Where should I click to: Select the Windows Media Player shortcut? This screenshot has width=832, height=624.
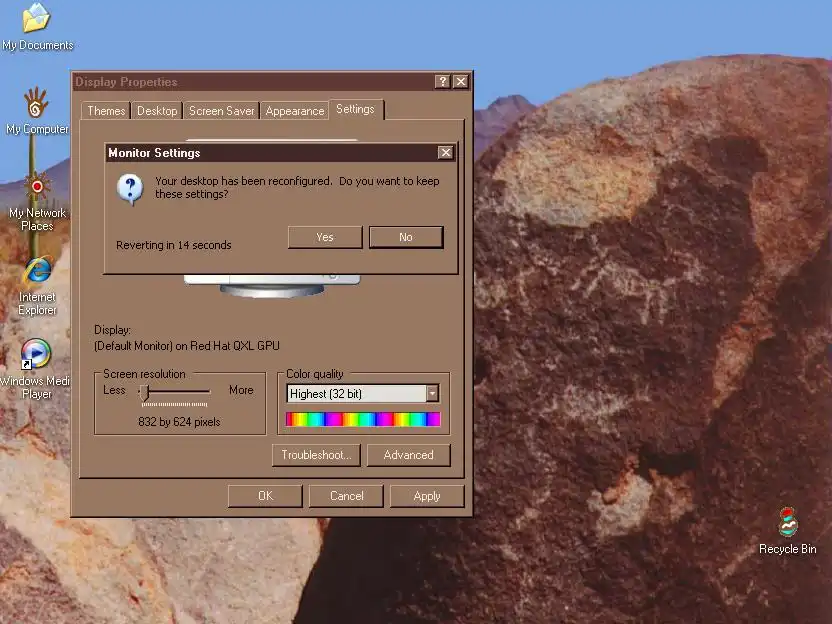click(35, 369)
